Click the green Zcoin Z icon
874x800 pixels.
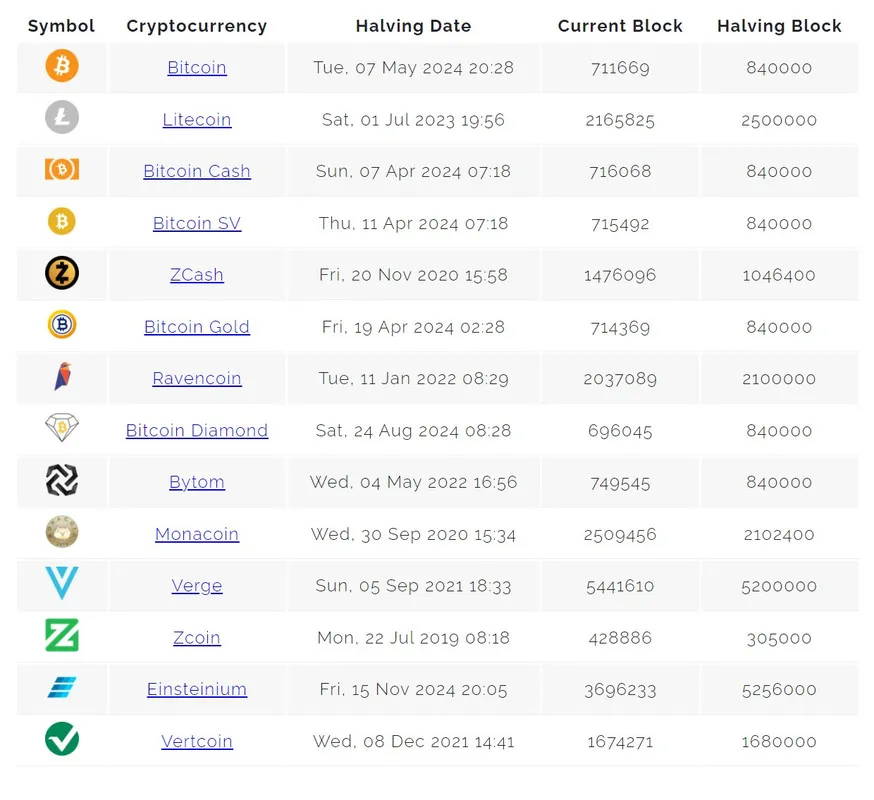click(x=62, y=635)
